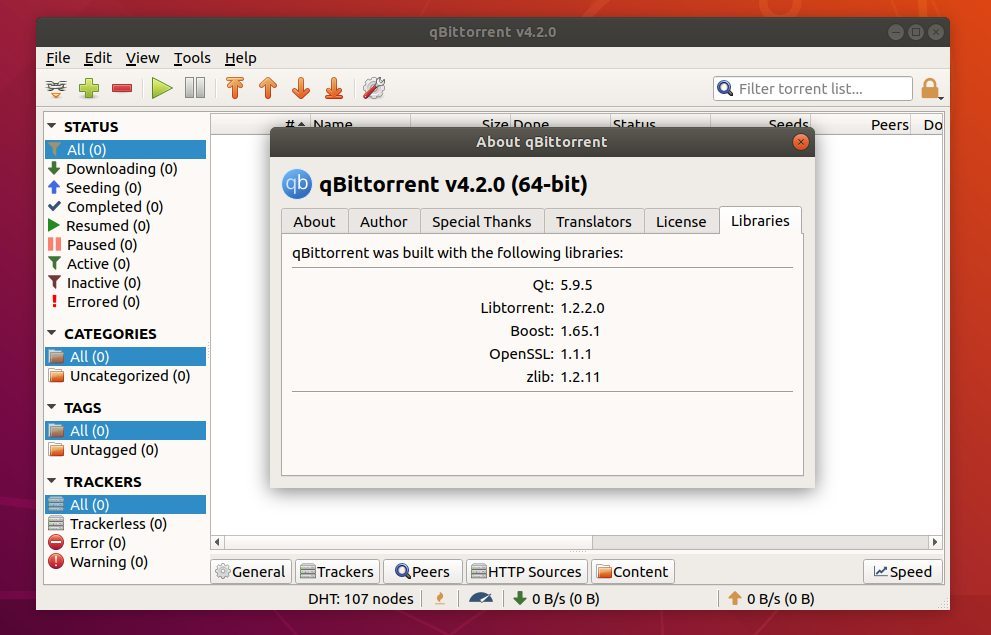
Task: Select Paused (0) status filter
Action: [125, 245]
